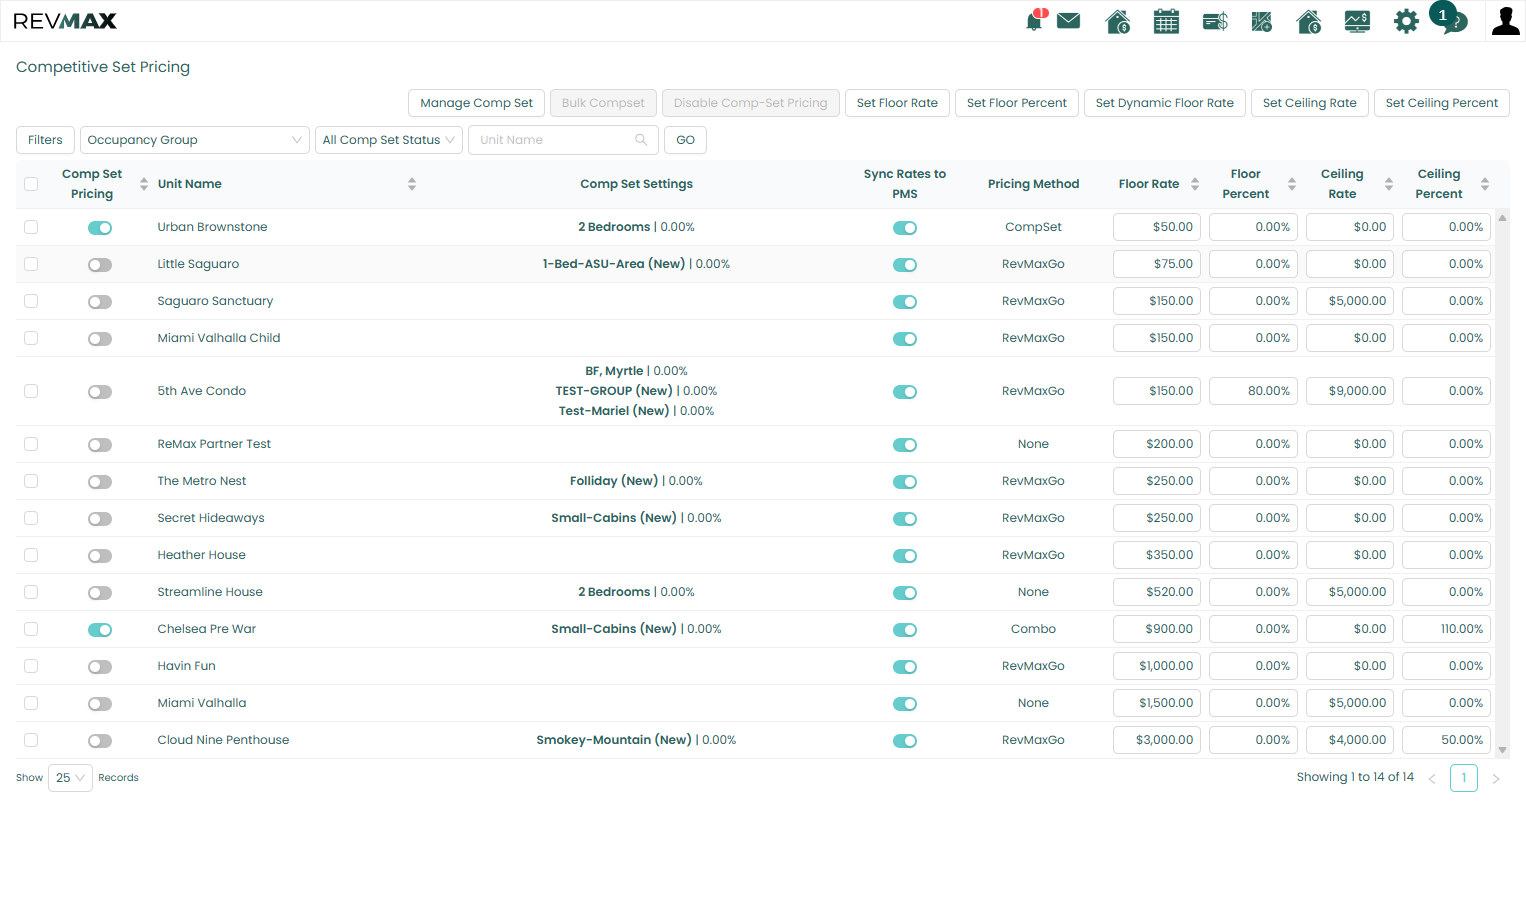The image size is (1526, 914).
Task: Focus the Unit Name search field
Action: pyautogui.click(x=563, y=140)
